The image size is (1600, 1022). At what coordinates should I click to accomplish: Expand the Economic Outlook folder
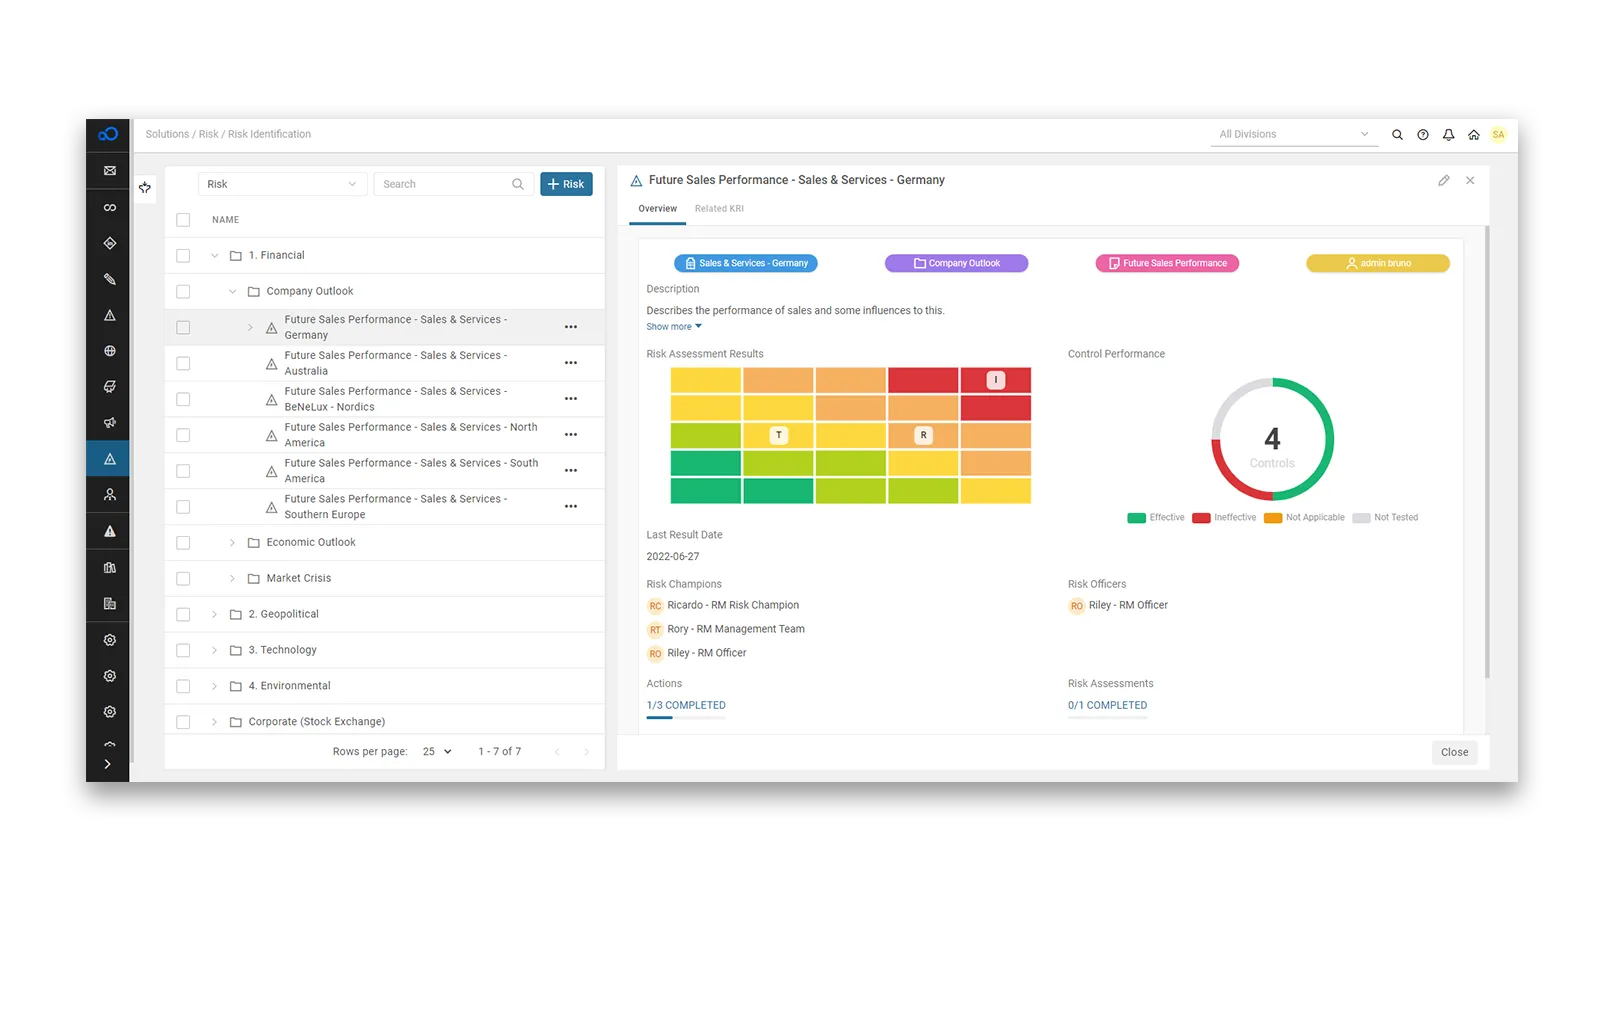click(x=232, y=543)
